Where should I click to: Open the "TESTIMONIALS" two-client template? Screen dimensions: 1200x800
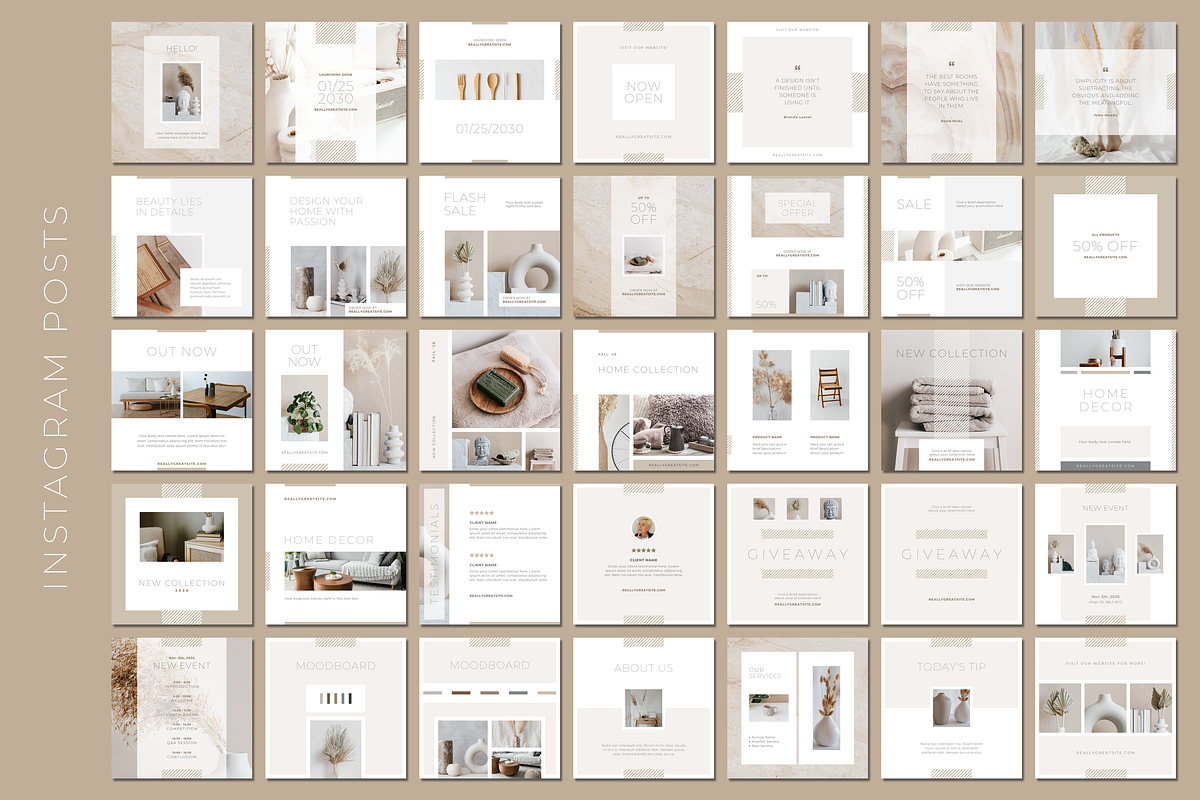[490, 554]
